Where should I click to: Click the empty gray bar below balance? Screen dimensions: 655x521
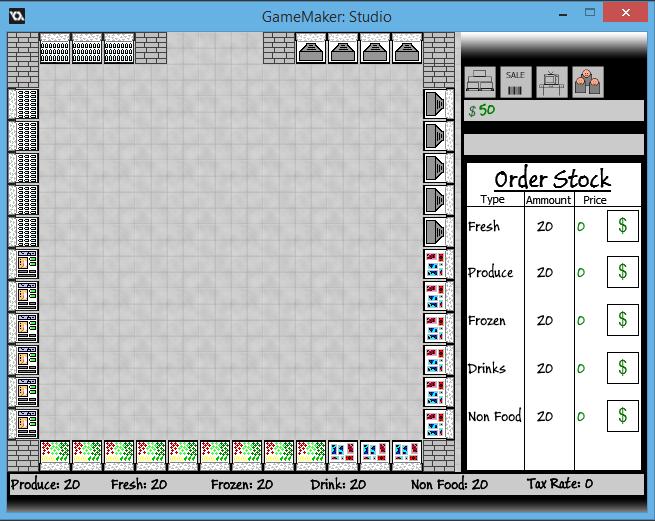pyautogui.click(x=553, y=145)
